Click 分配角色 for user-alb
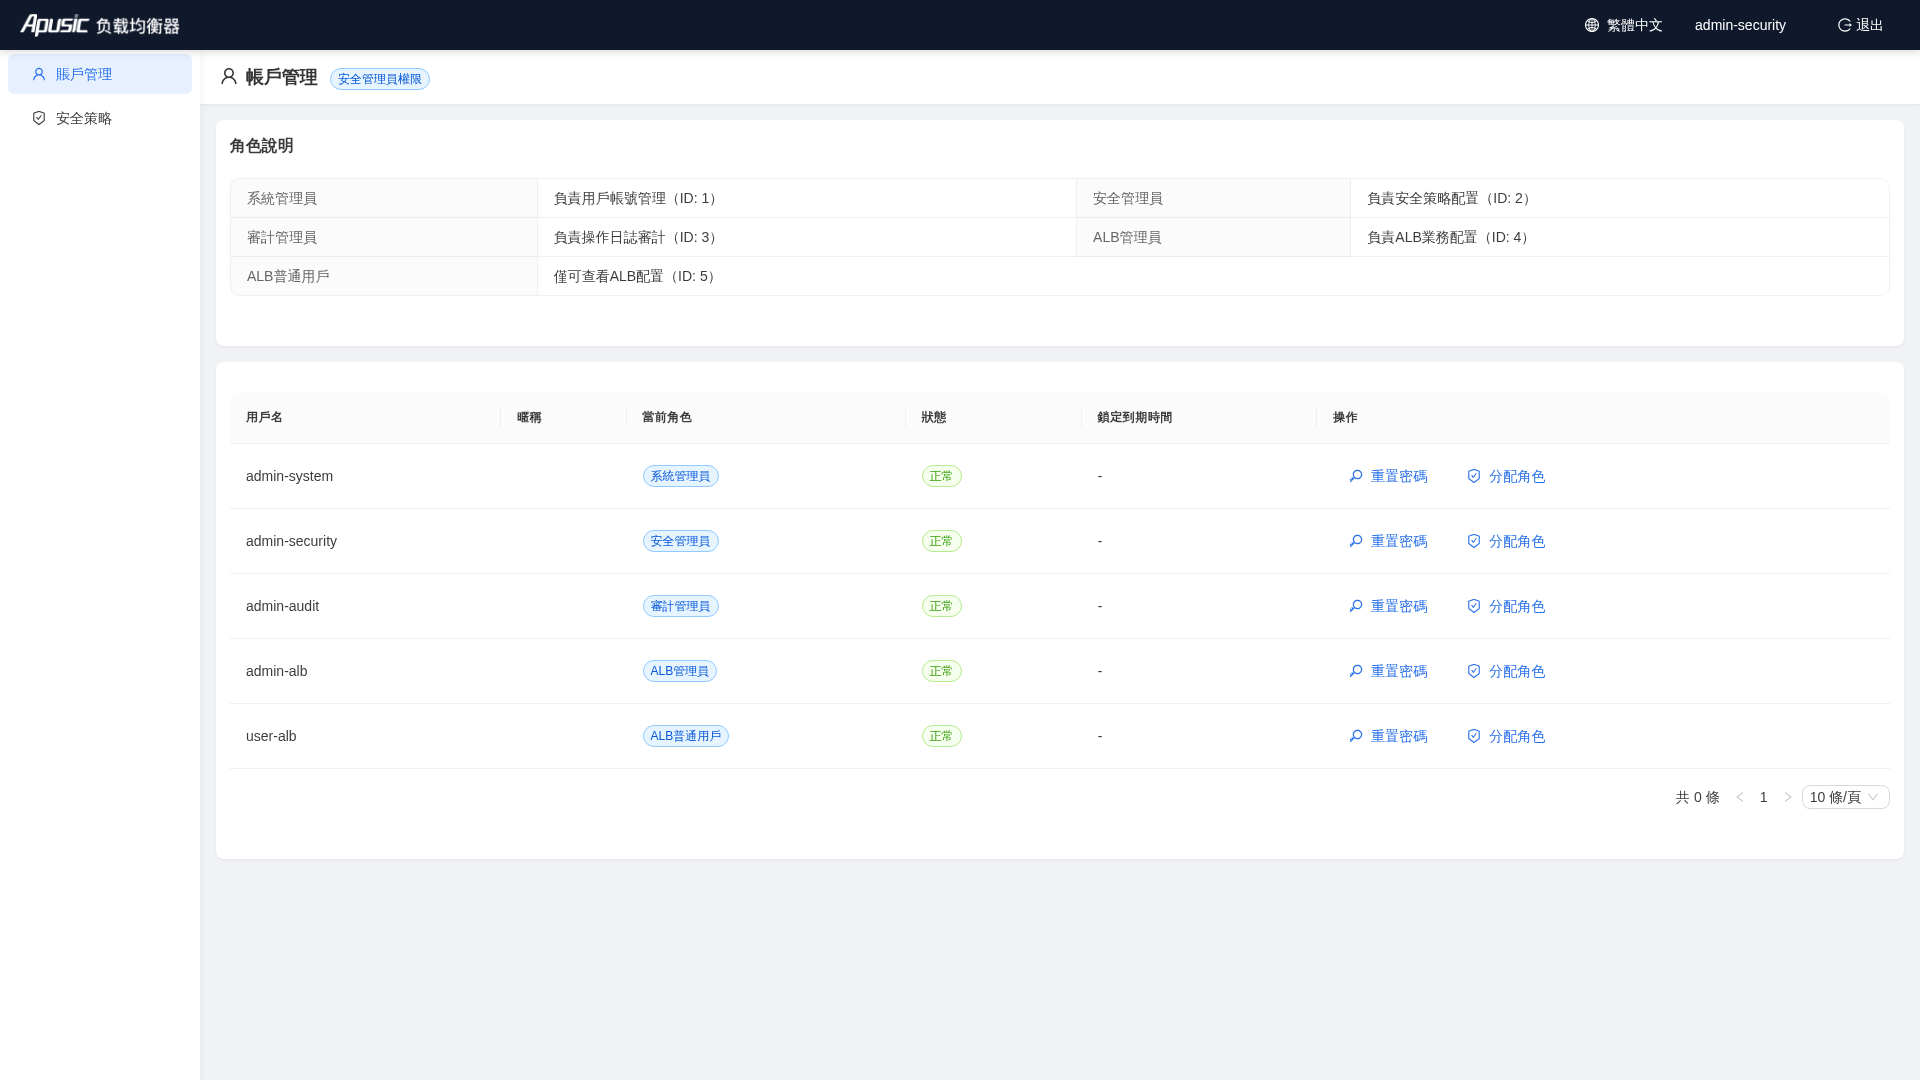This screenshot has width=1920, height=1080. click(x=1506, y=736)
